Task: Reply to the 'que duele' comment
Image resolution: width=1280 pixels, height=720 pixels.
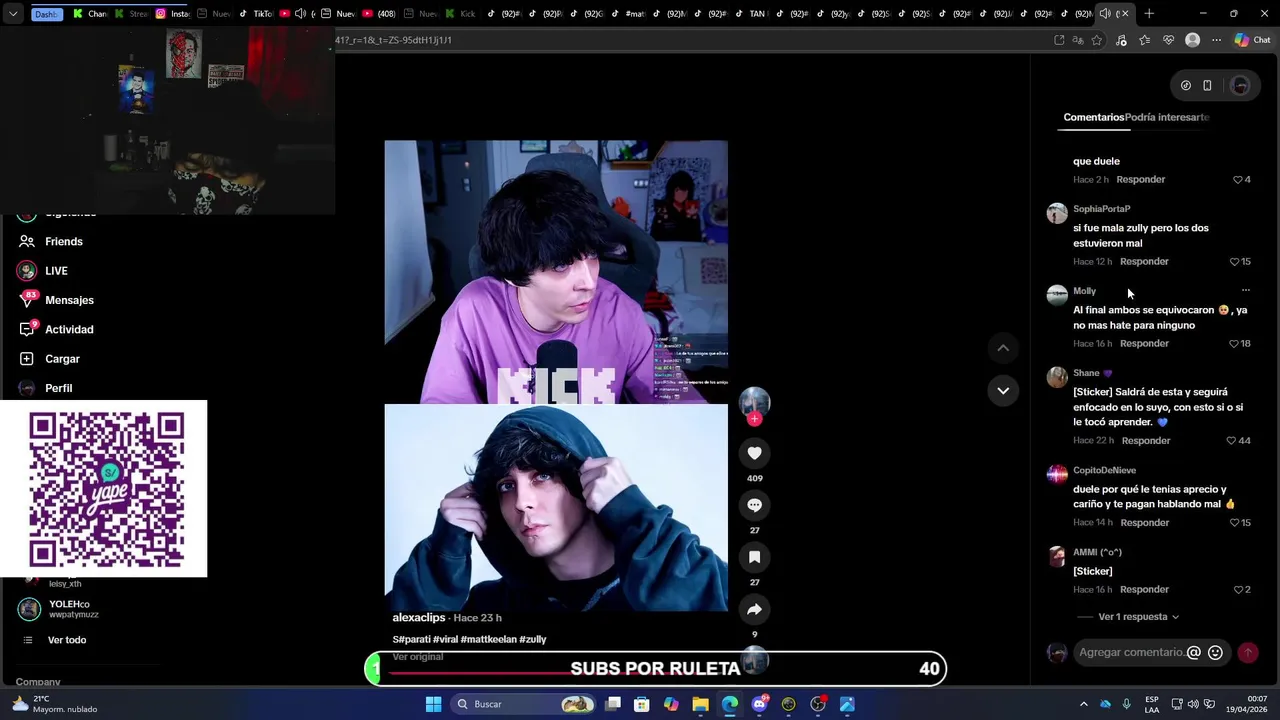Action: tap(1141, 179)
